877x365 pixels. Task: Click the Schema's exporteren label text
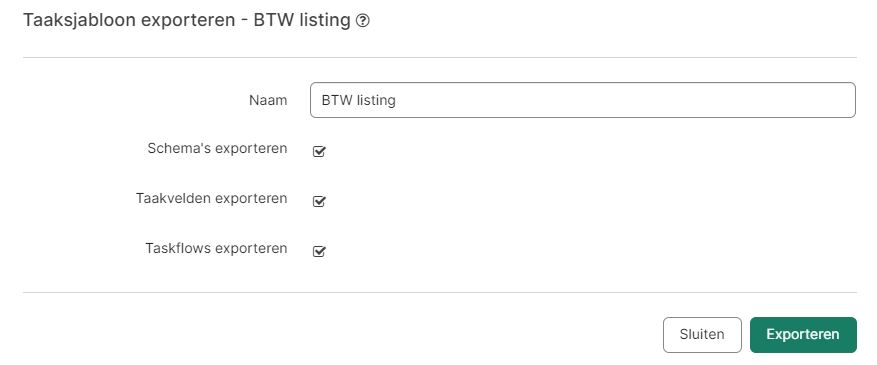point(217,149)
